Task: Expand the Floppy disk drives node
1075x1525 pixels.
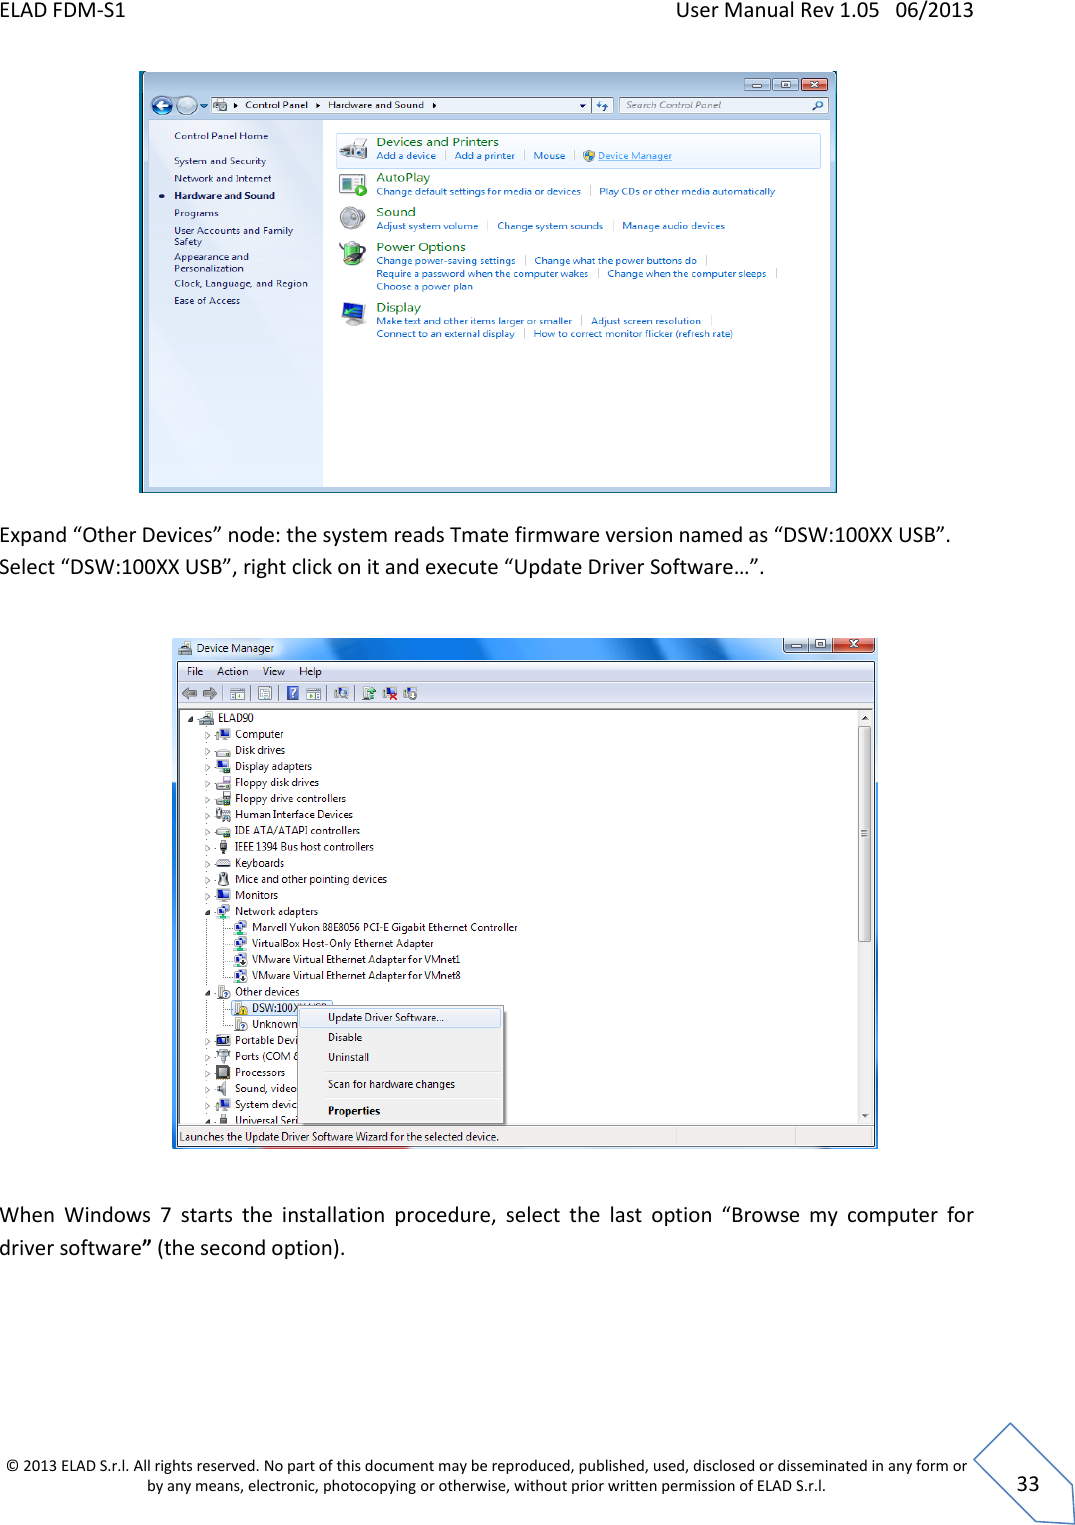Action: pyautogui.click(x=208, y=783)
